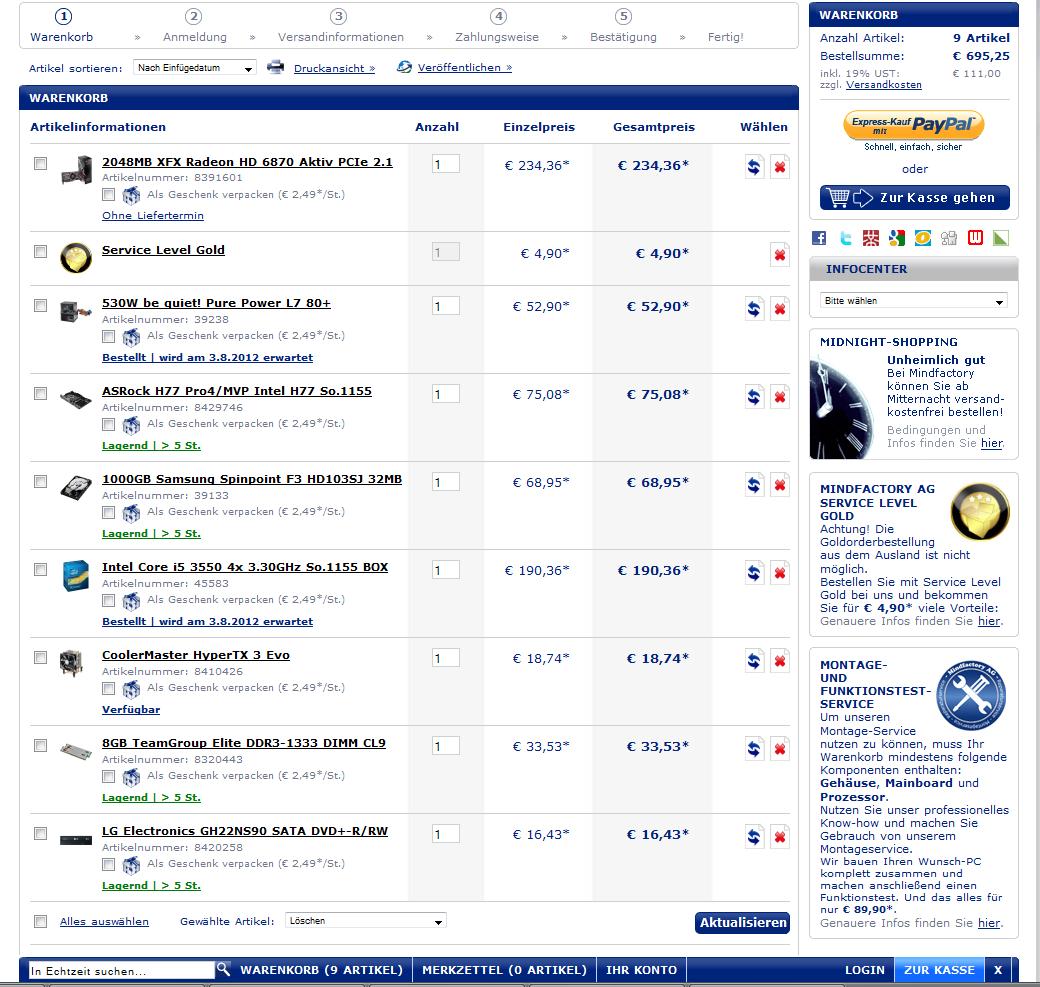
Task: Open Merkzettel (0 Artikel) in bottom bar
Action: point(504,970)
